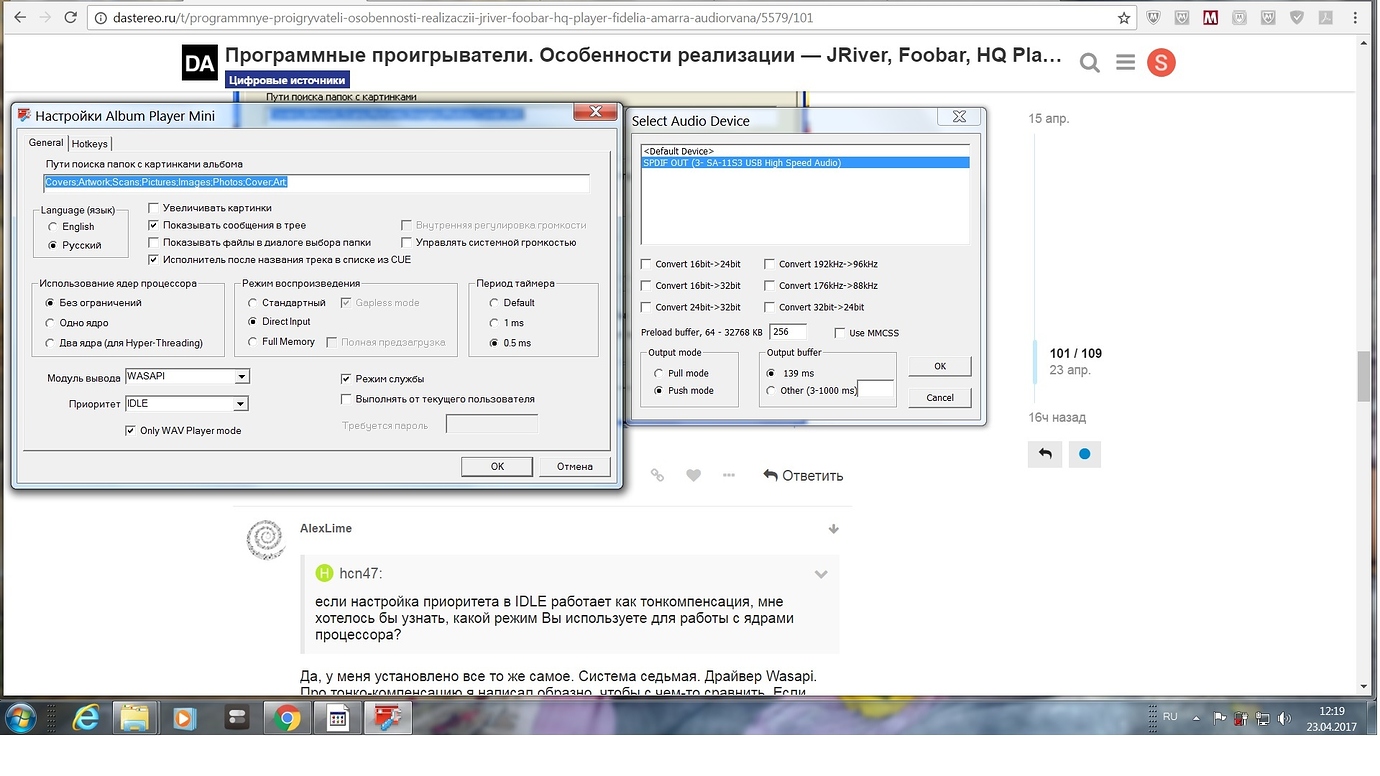
Task: Switch to Google Chrome on the taskbar
Action: (286, 718)
